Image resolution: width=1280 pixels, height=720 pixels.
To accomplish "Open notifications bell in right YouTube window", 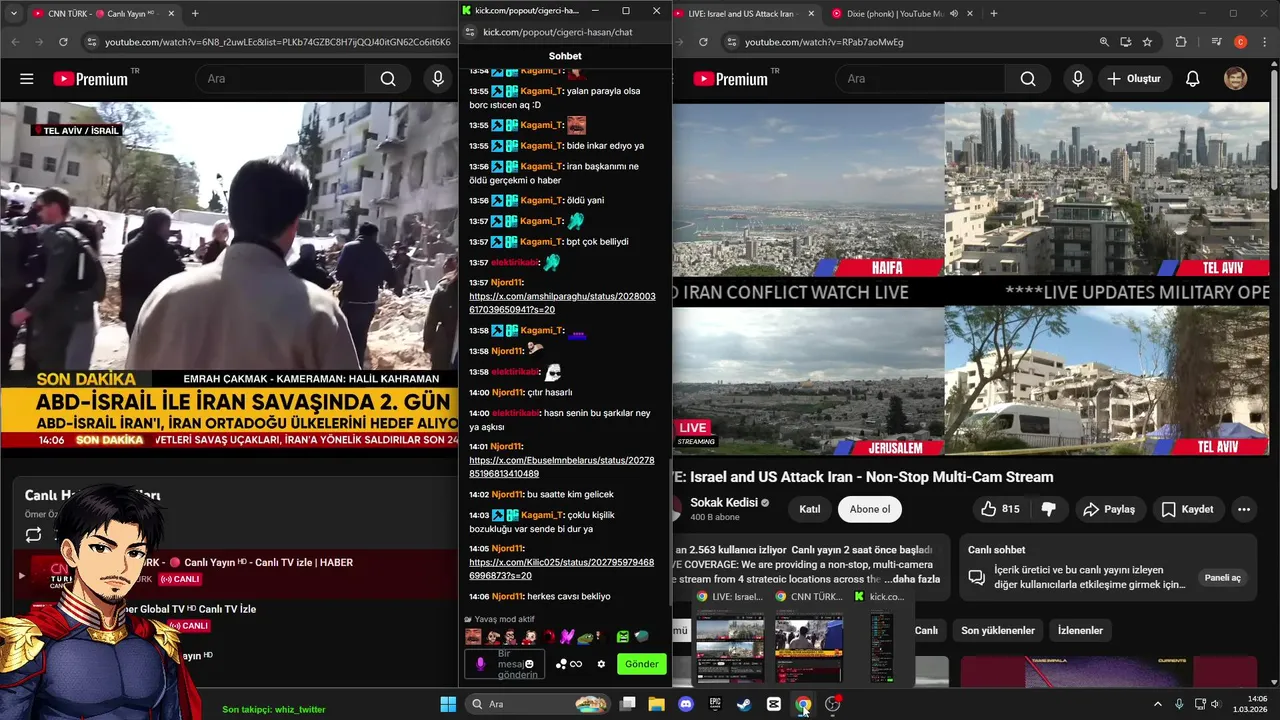I will click(1192, 79).
